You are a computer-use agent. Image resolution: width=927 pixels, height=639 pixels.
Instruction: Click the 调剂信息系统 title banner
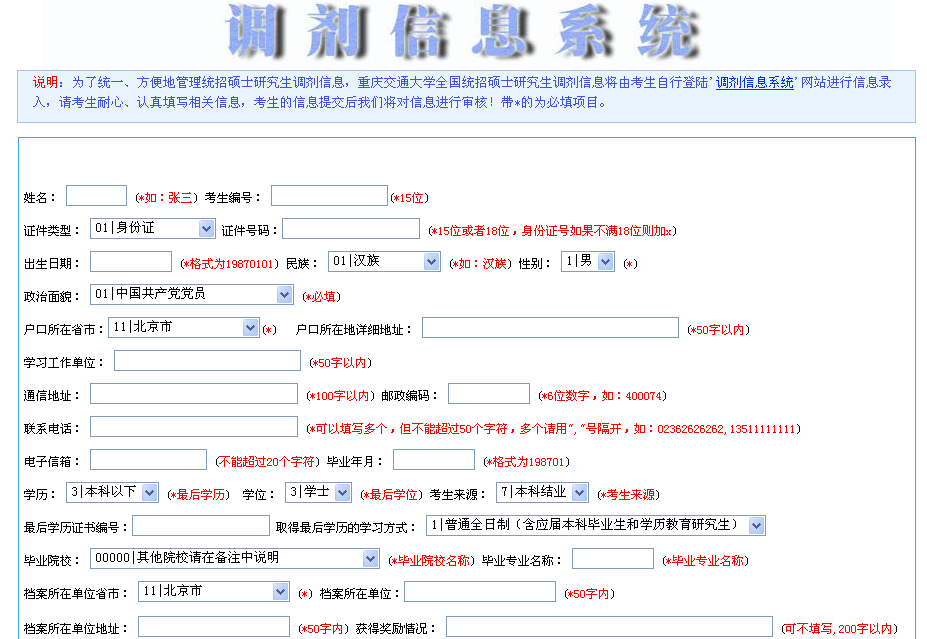tap(464, 31)
